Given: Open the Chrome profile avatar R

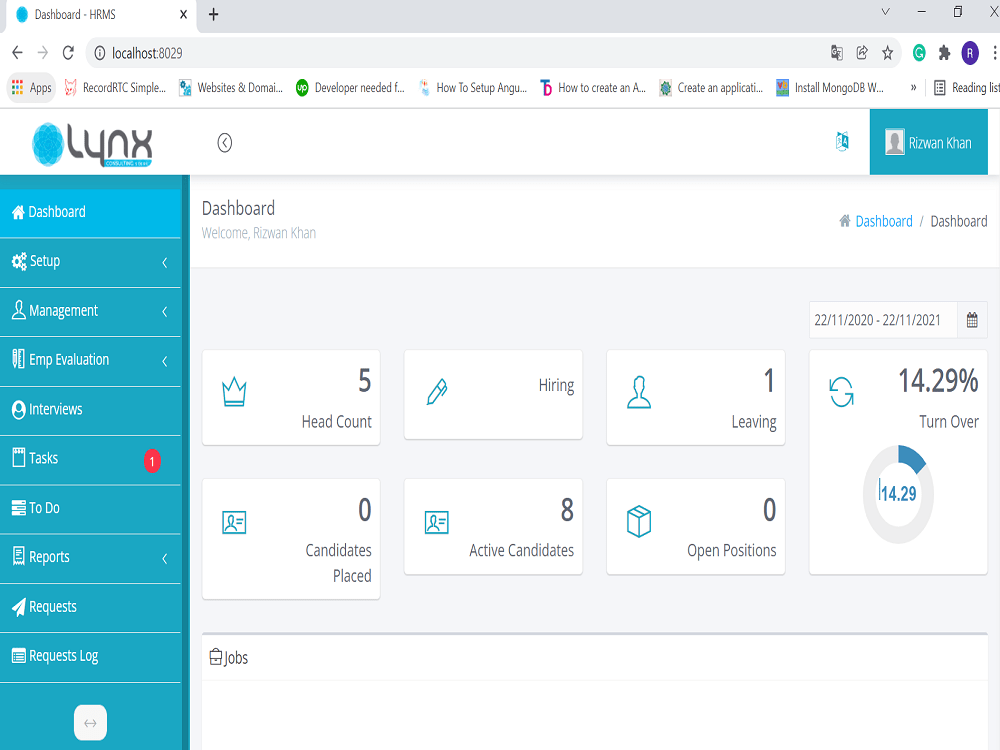Looking at the screenshot, I should point(970,53).
